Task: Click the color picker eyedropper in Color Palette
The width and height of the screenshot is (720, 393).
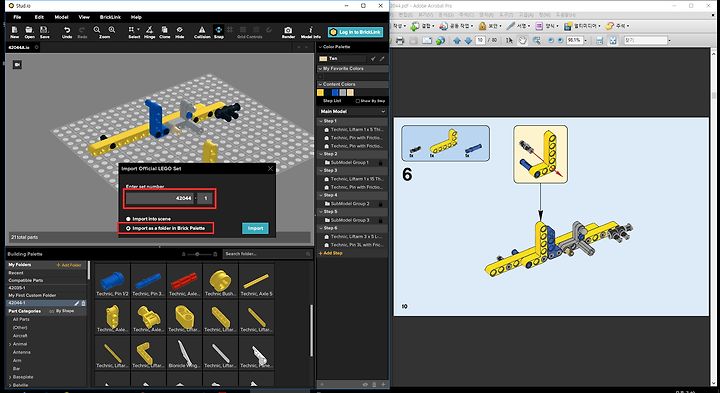Action: [x=382, y=59]
